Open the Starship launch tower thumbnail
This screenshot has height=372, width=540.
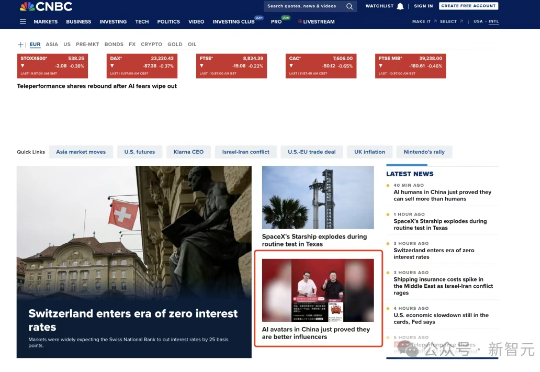318,197
